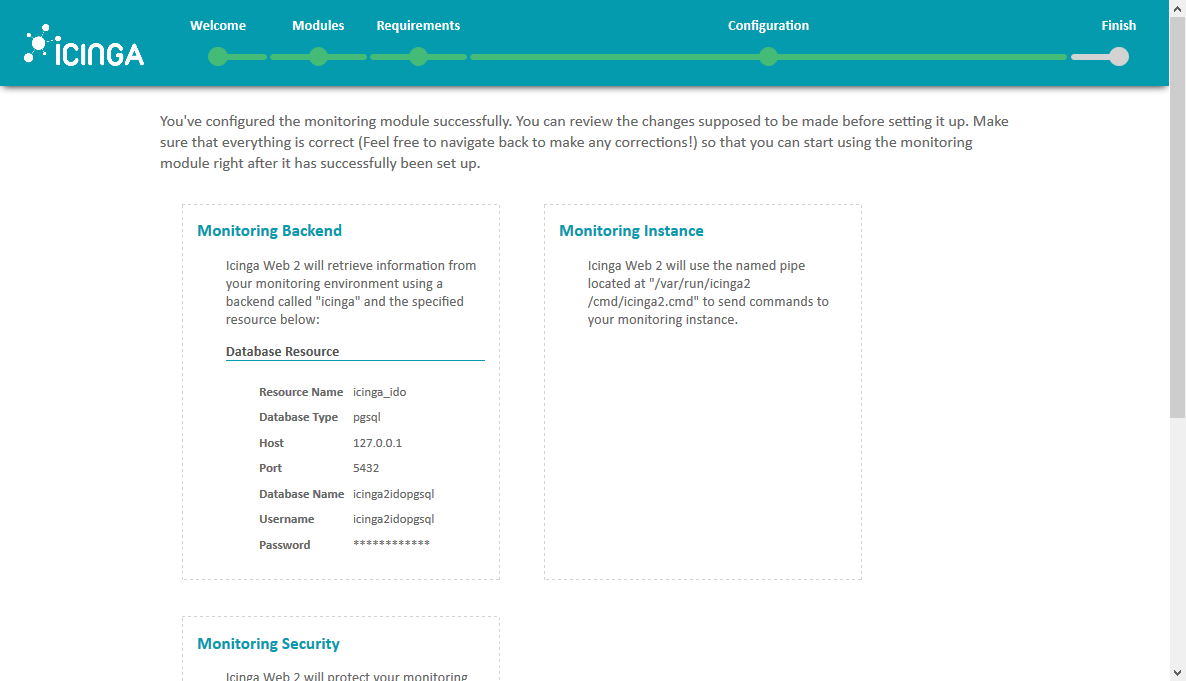
Task: Open the Requirements step label
Action: click(418, 26)
